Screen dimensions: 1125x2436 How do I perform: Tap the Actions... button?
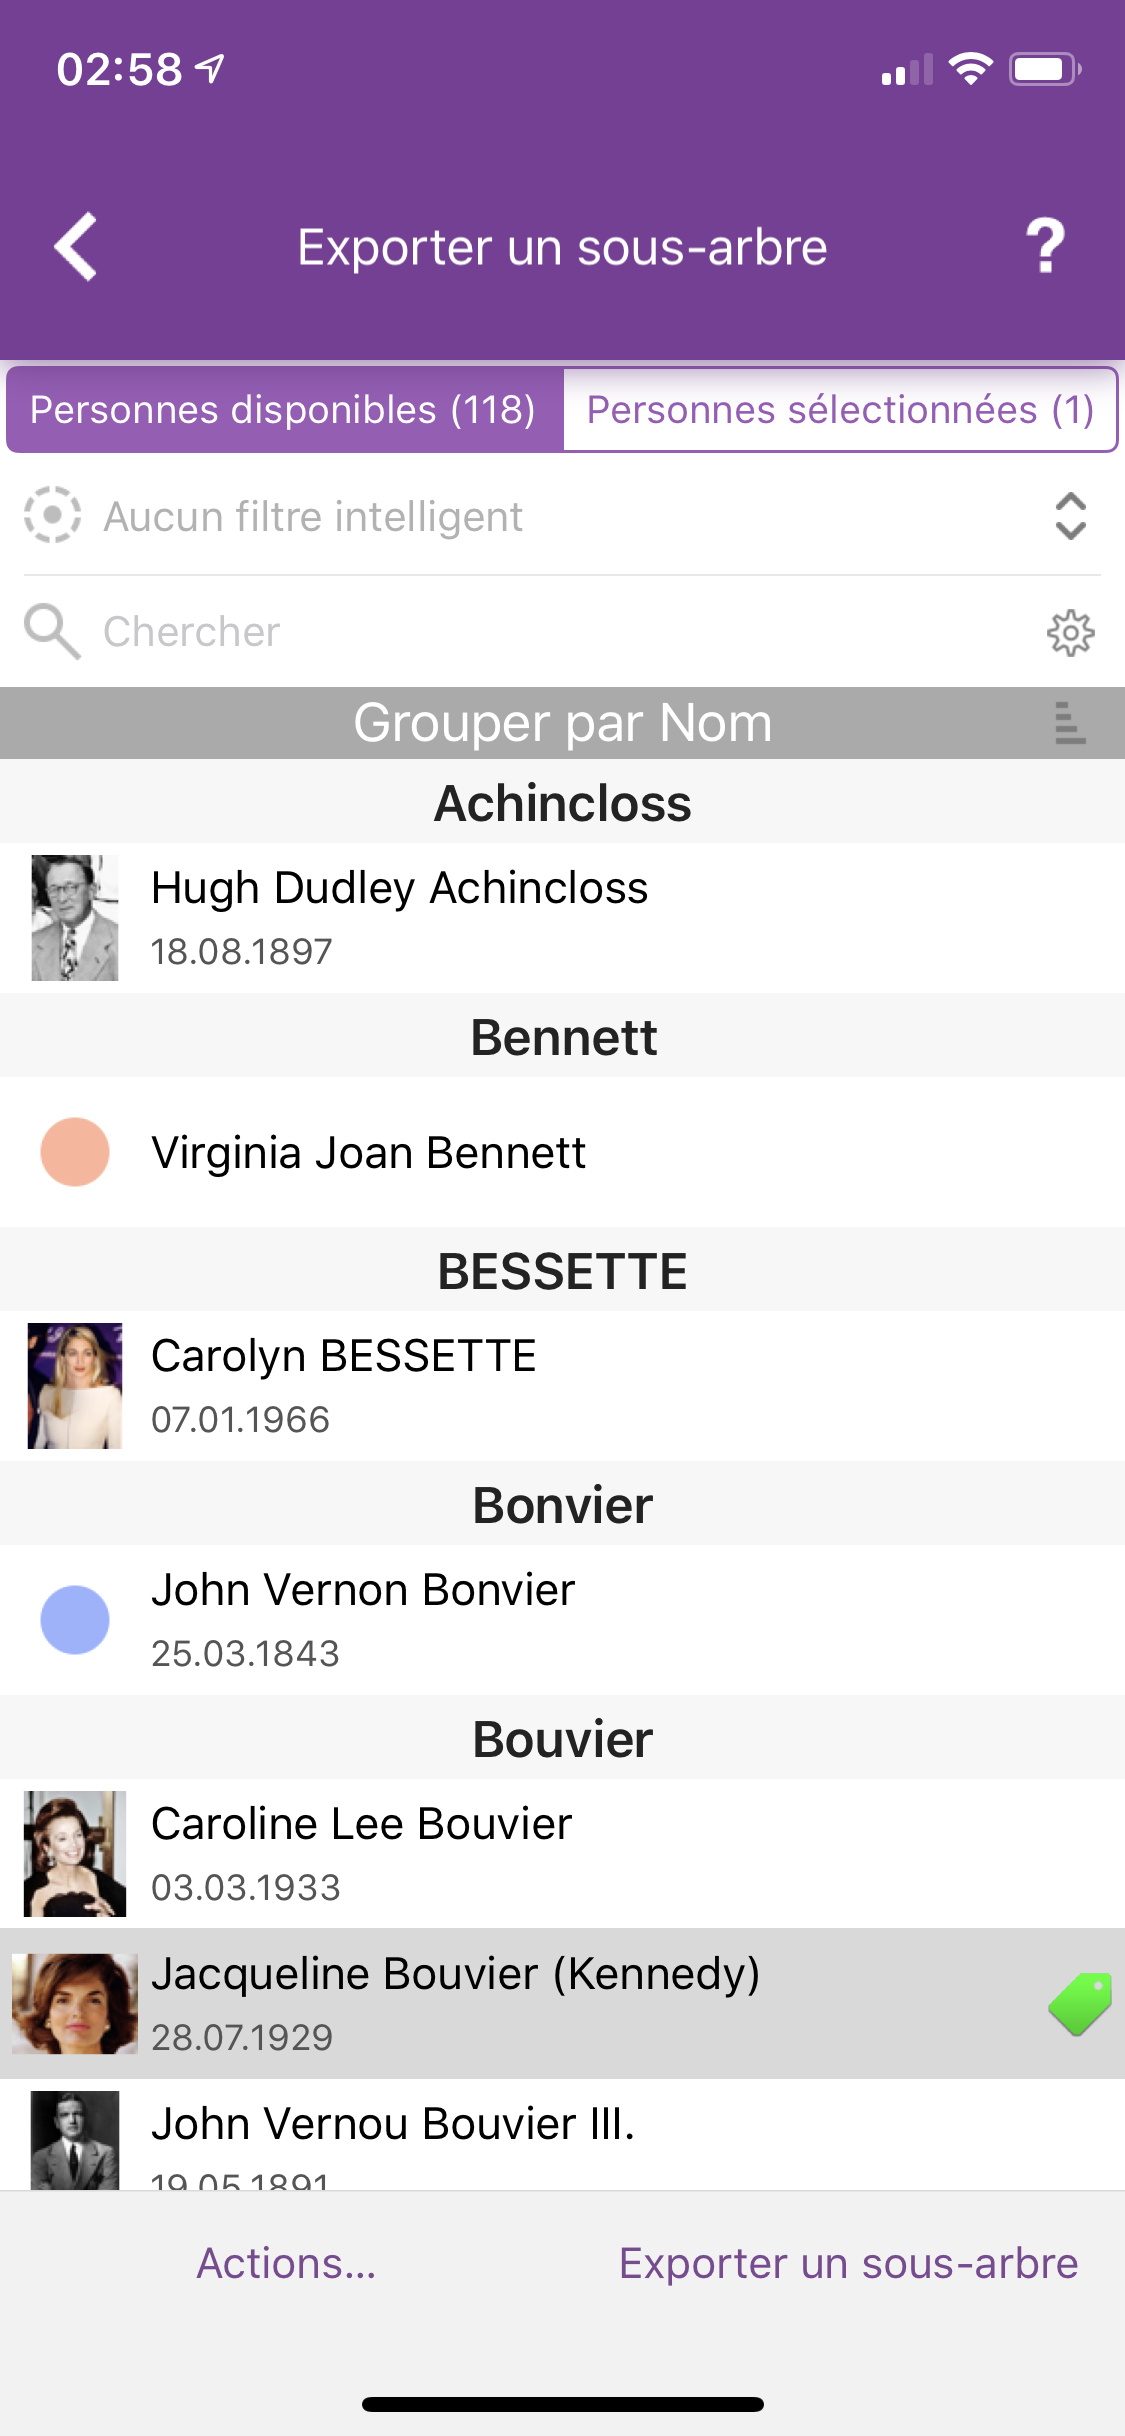tap(286, 2263)
